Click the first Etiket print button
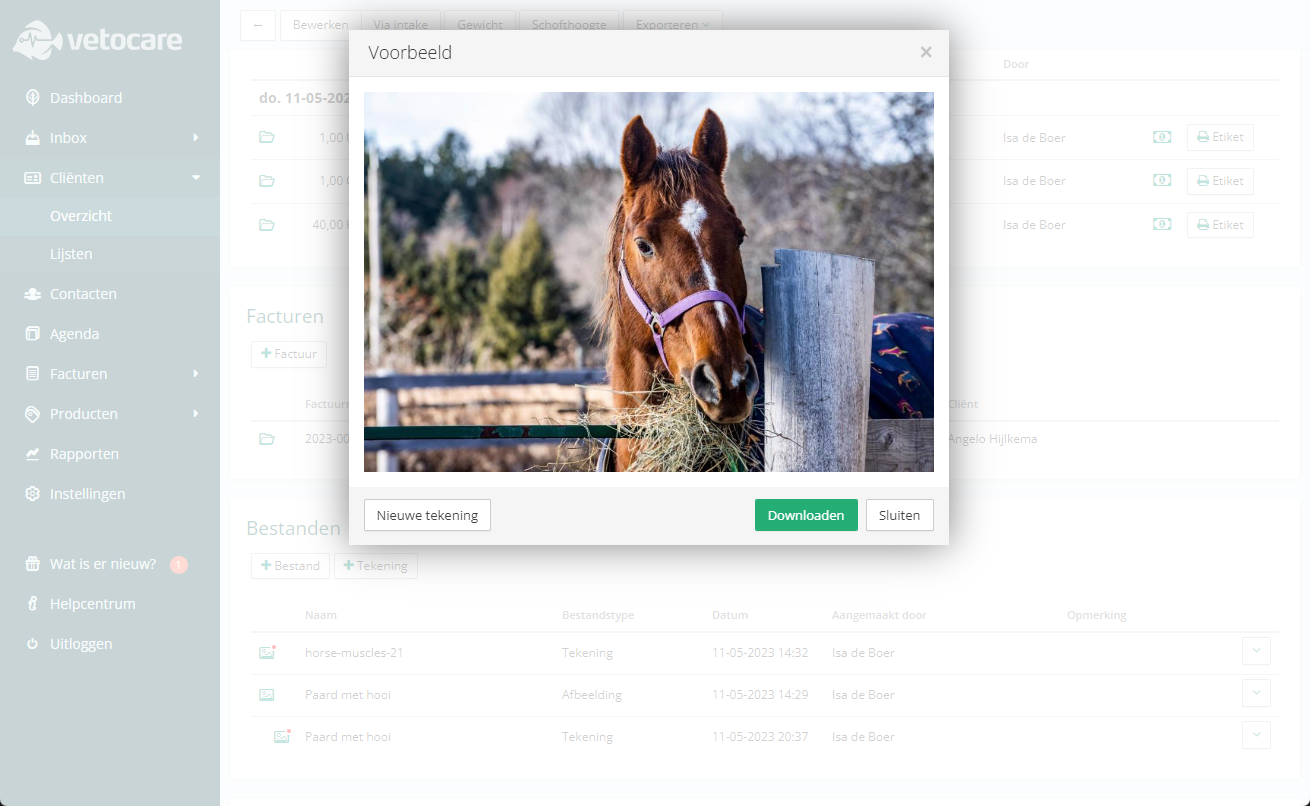The width and height of the screenshot is (1310, 806). [x=1220, y=137]
